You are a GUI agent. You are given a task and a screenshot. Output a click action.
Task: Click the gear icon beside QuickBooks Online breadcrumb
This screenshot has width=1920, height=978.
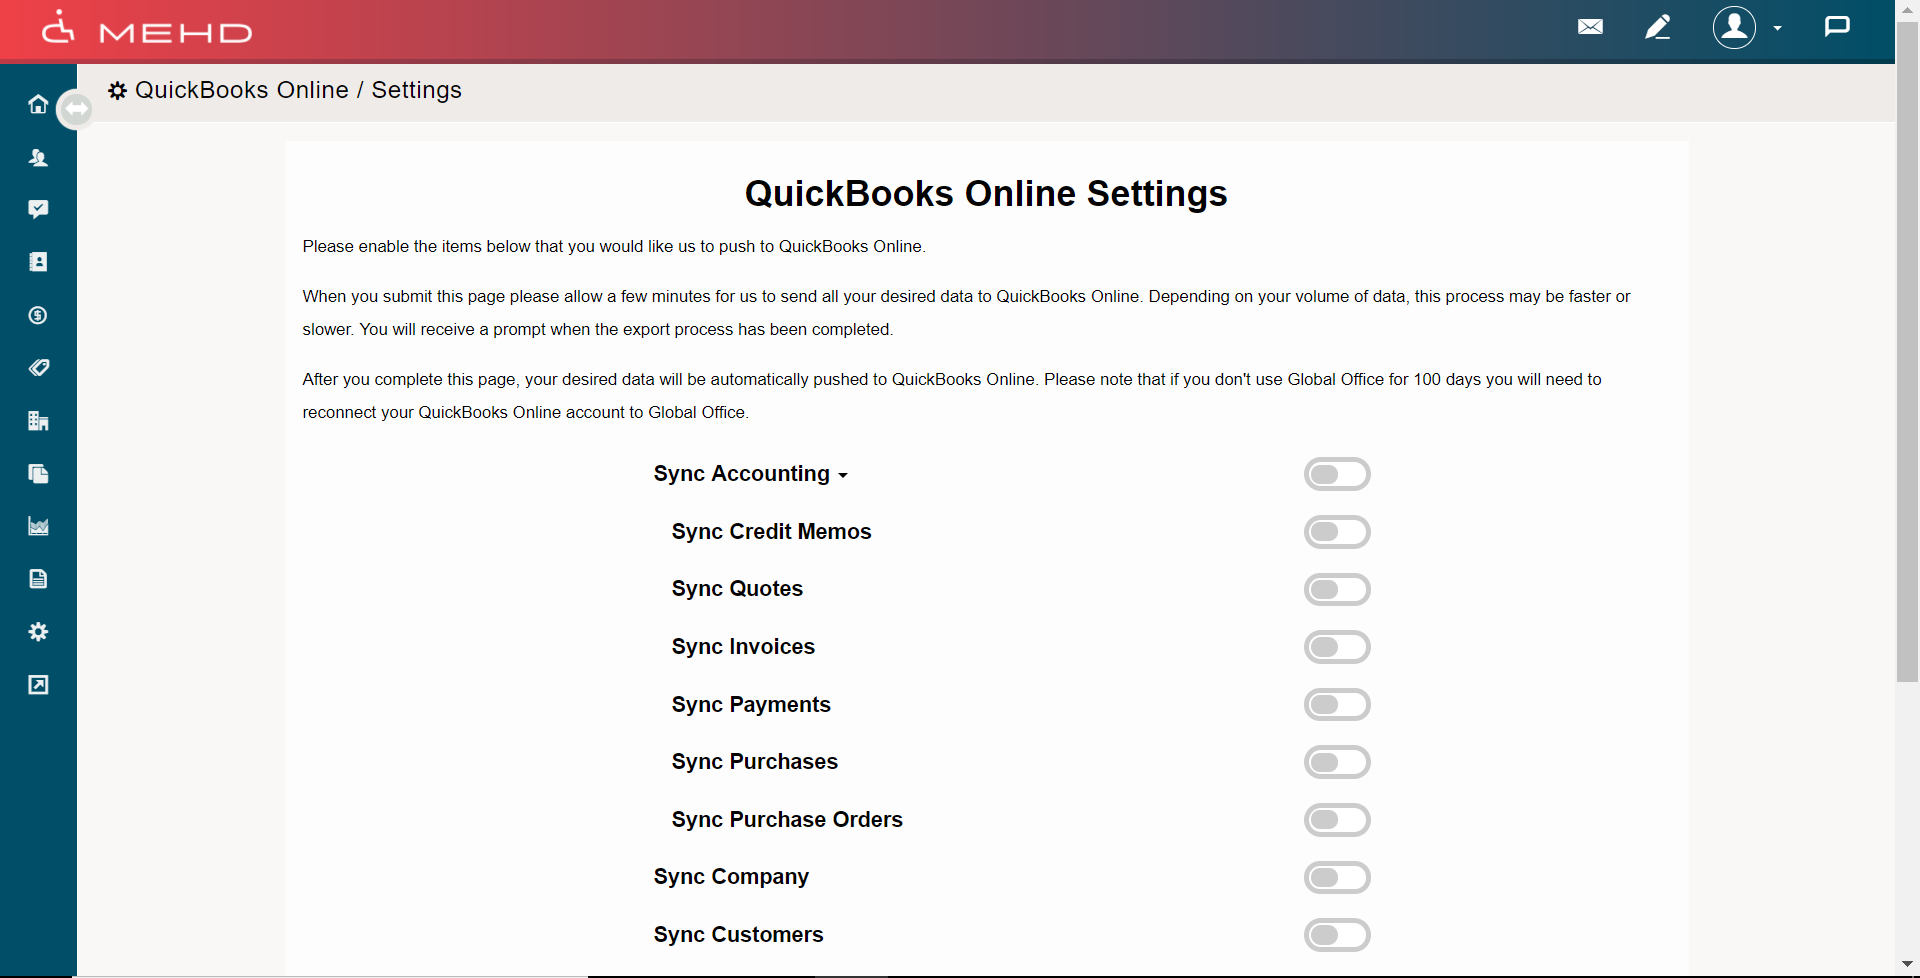[118, 91]
